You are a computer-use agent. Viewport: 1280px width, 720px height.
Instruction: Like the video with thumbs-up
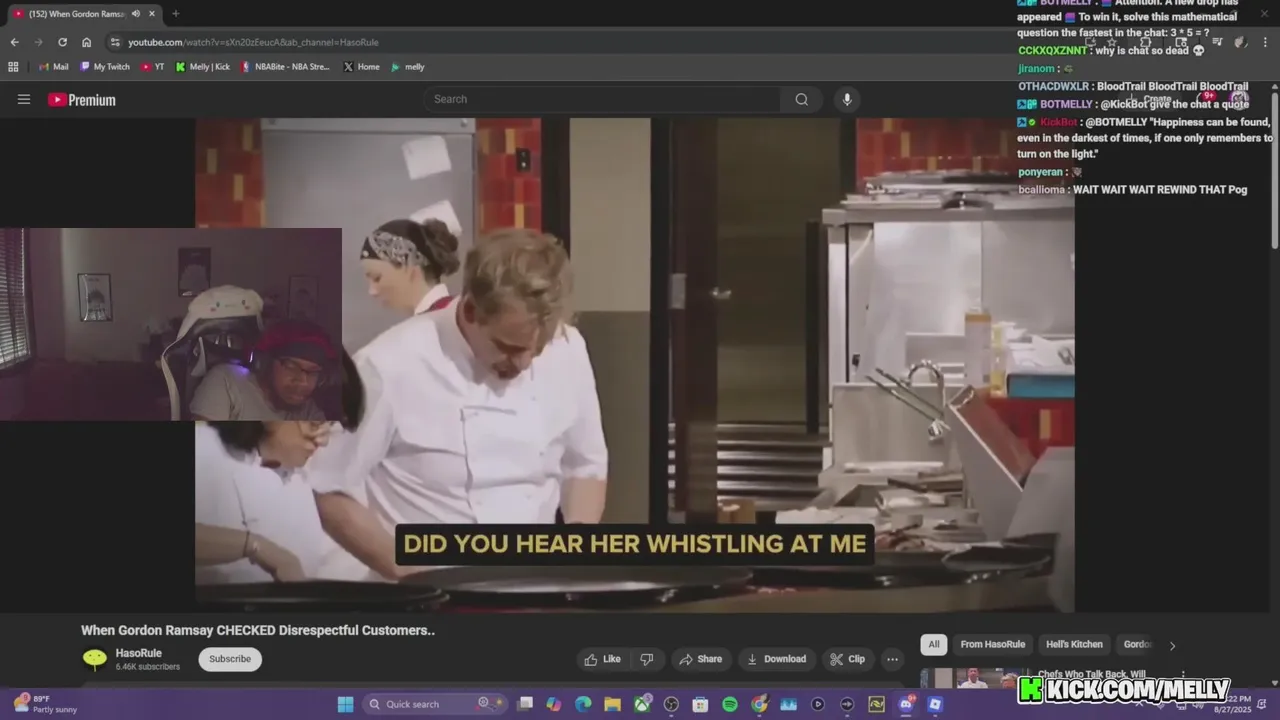pyautogui.click(x=603, y=659)
